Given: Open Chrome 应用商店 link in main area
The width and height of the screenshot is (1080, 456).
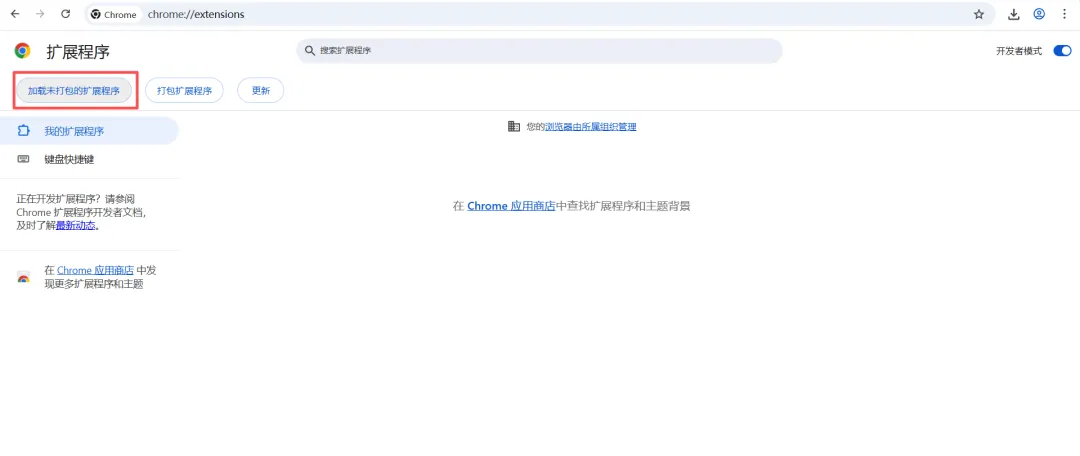Looking at the screenshot, I should click(x=511, y=205).
